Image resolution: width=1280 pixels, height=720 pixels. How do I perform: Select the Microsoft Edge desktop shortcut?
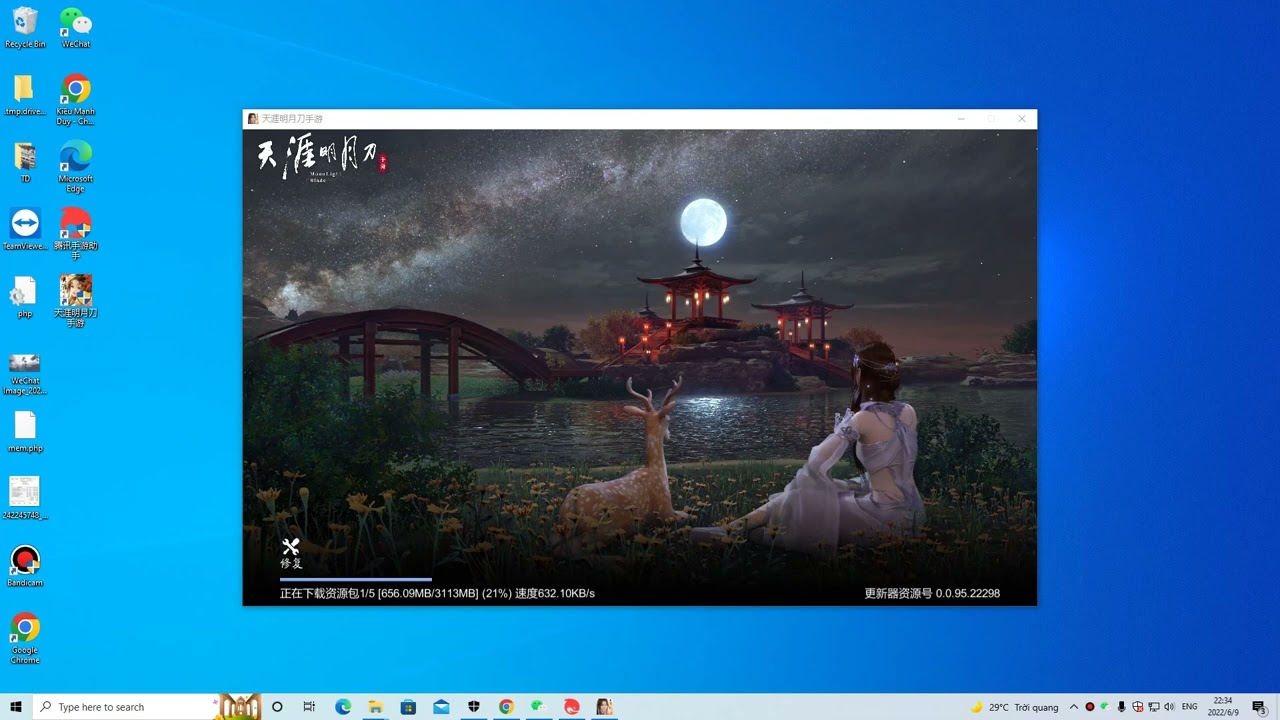(76, 167)
